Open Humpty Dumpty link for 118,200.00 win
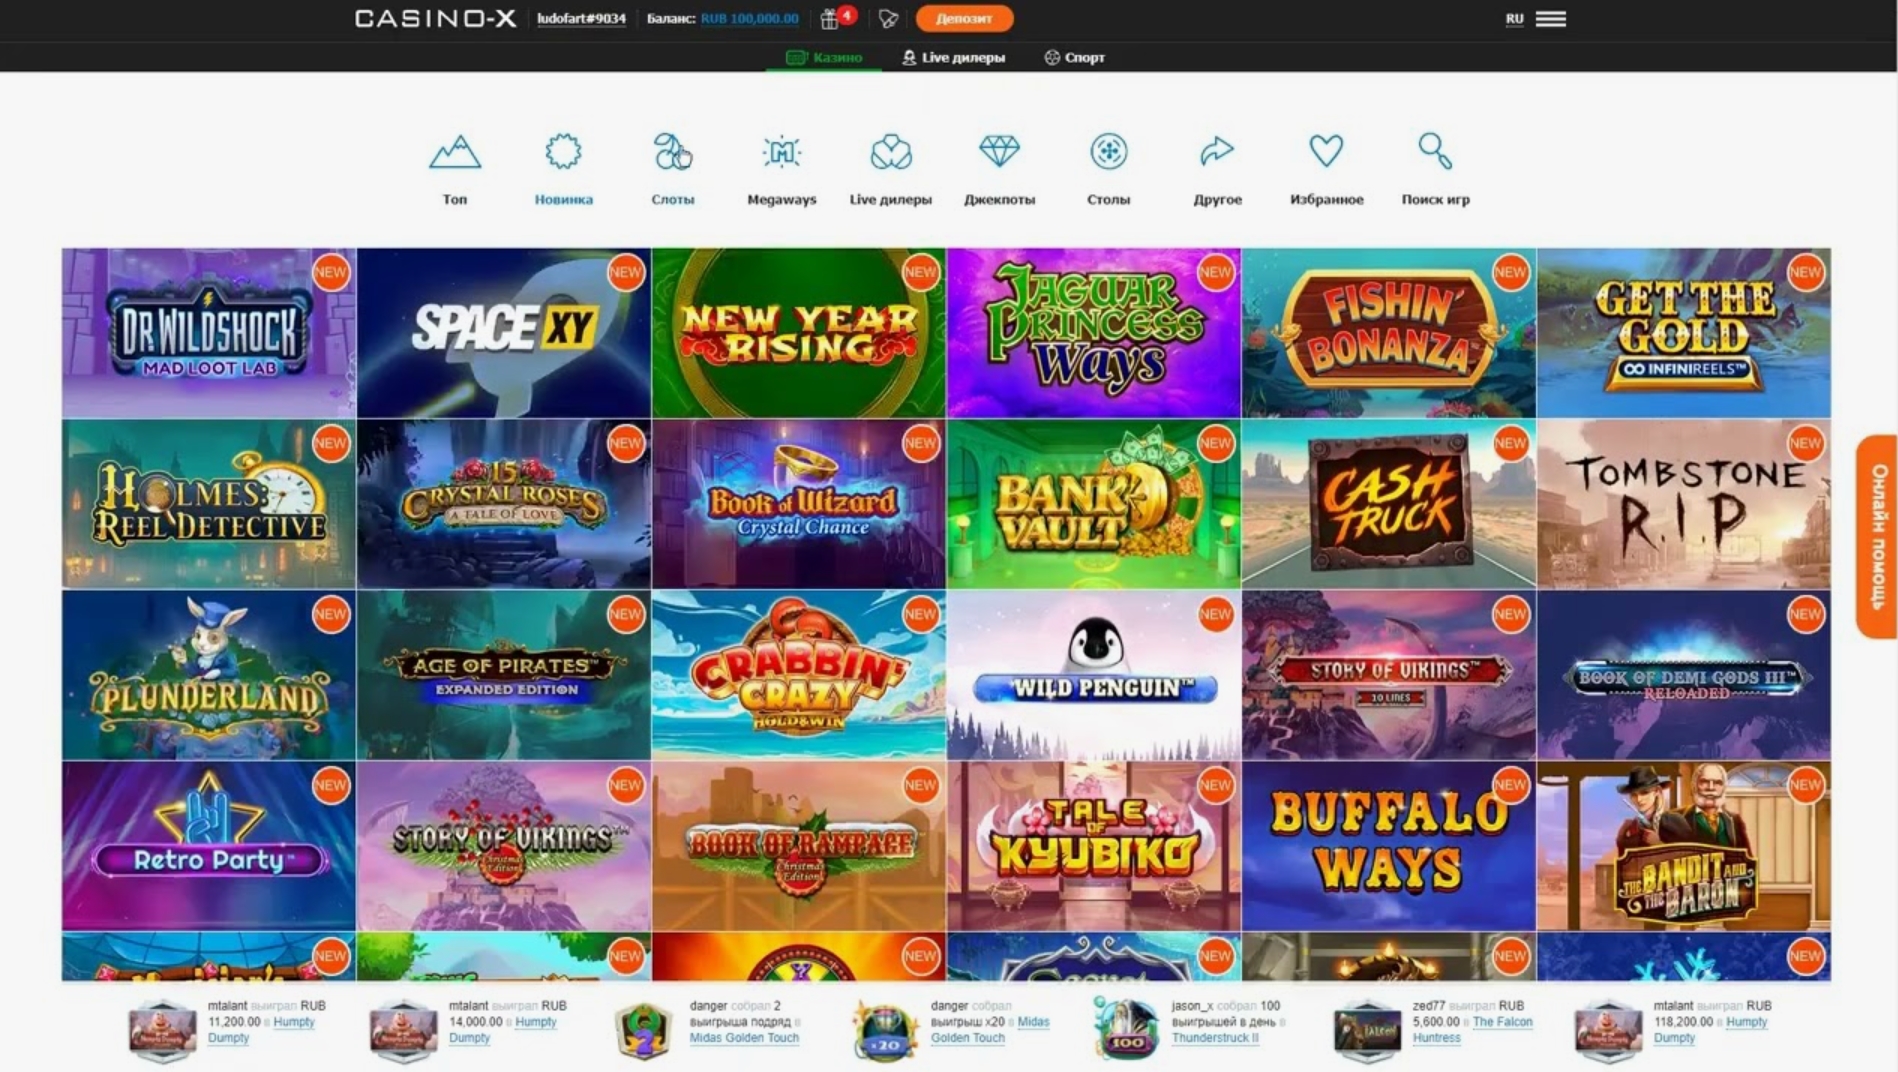The height and width of the screenshot is (1072, 1898). click(x=1710, y=1030)
